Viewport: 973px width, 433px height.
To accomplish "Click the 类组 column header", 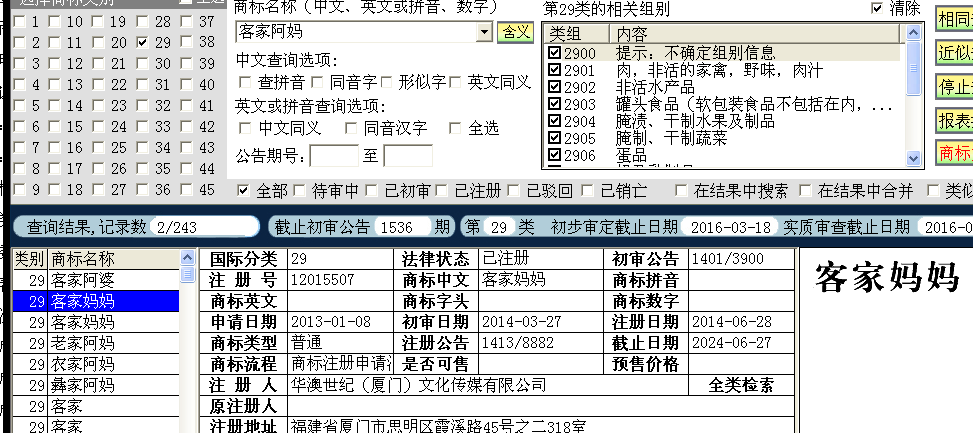I will click(x=577, y=33).
